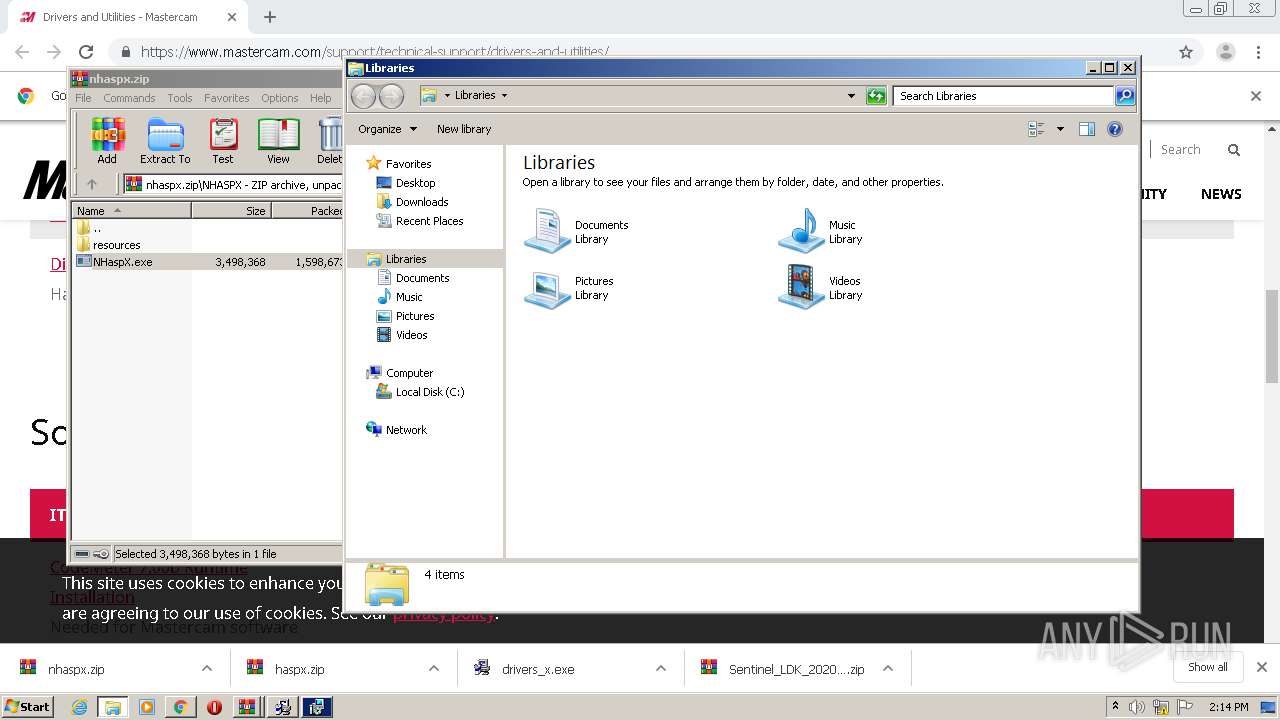The width and height of the screenshot is (1280, 720).
Task: Expand the address bar history dropdown
Action: tap(851, 96)
